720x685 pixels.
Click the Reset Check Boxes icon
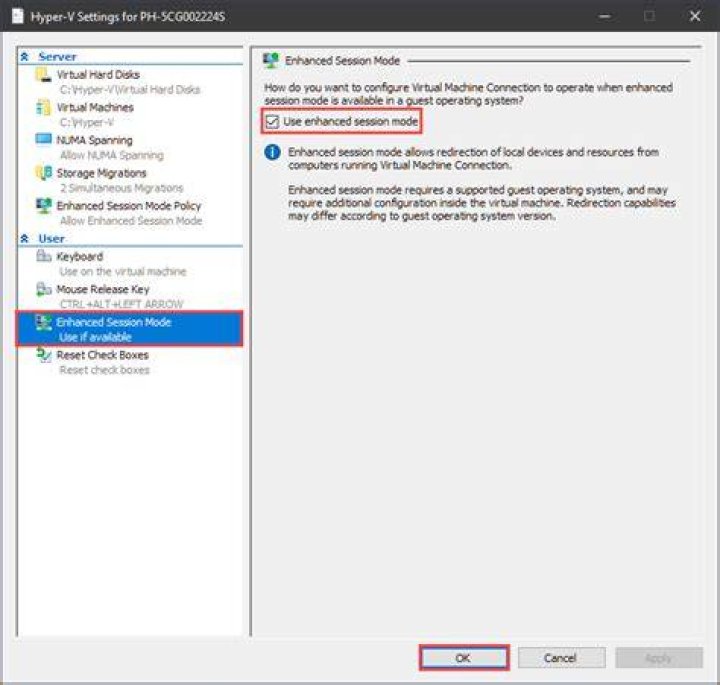(44, 354)
